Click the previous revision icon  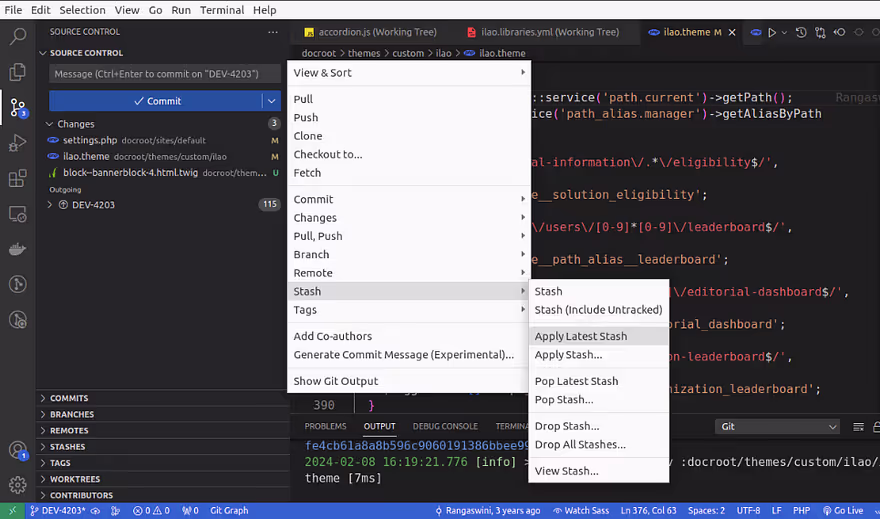(x=840, y=33)
